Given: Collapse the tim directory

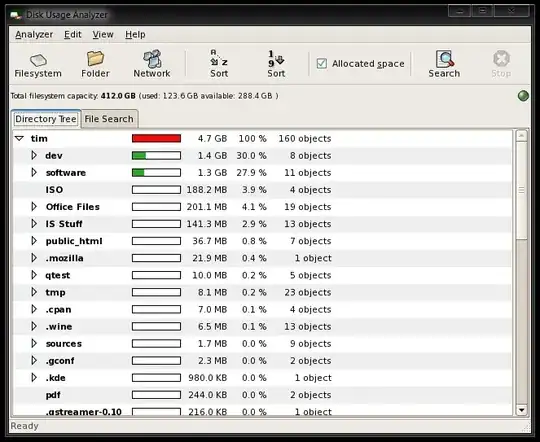Looking at the screenshot, I should click(20, 138).
